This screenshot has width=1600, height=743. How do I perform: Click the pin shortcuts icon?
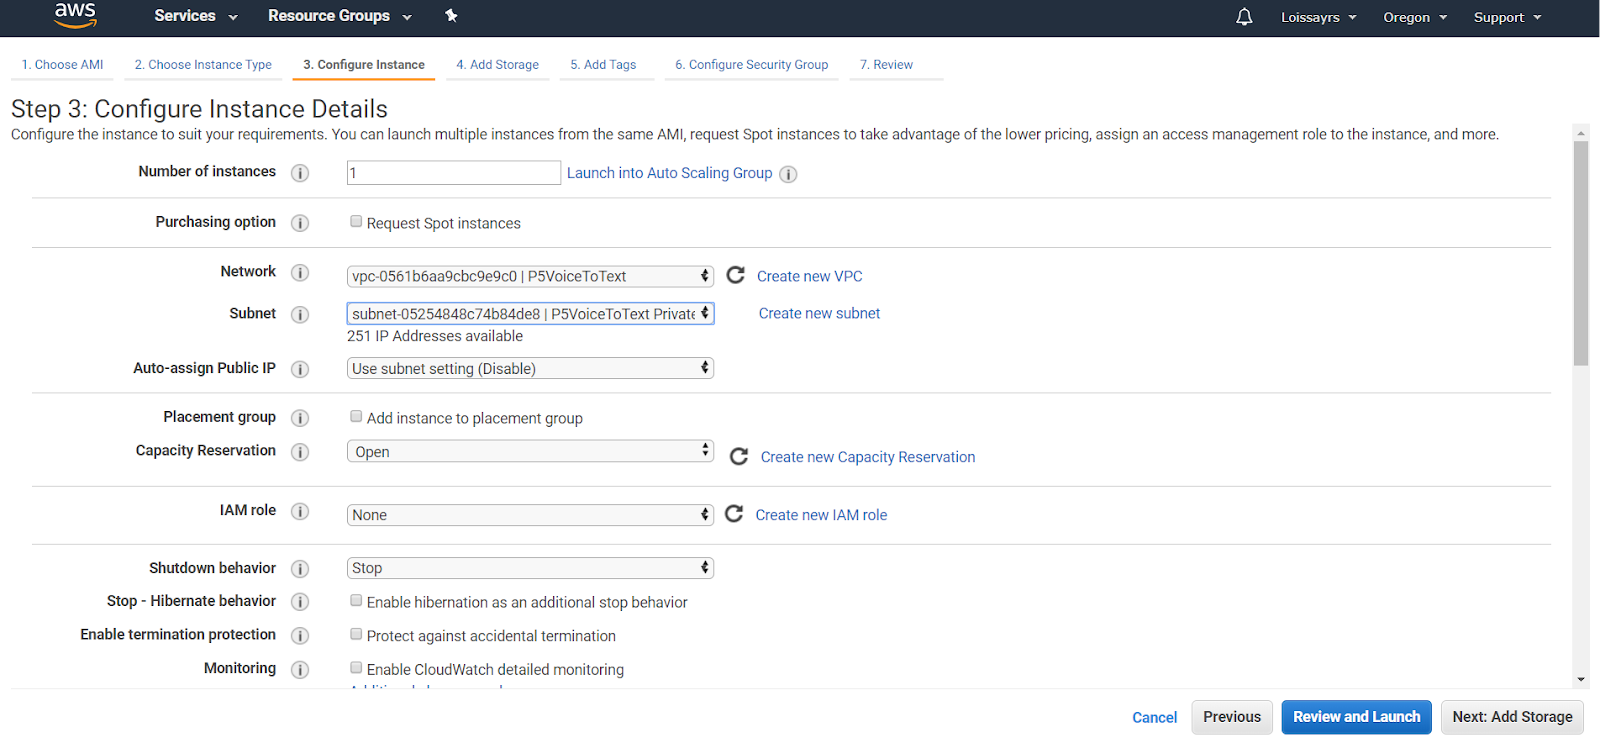pyautogui.click(x=451, y=16)
